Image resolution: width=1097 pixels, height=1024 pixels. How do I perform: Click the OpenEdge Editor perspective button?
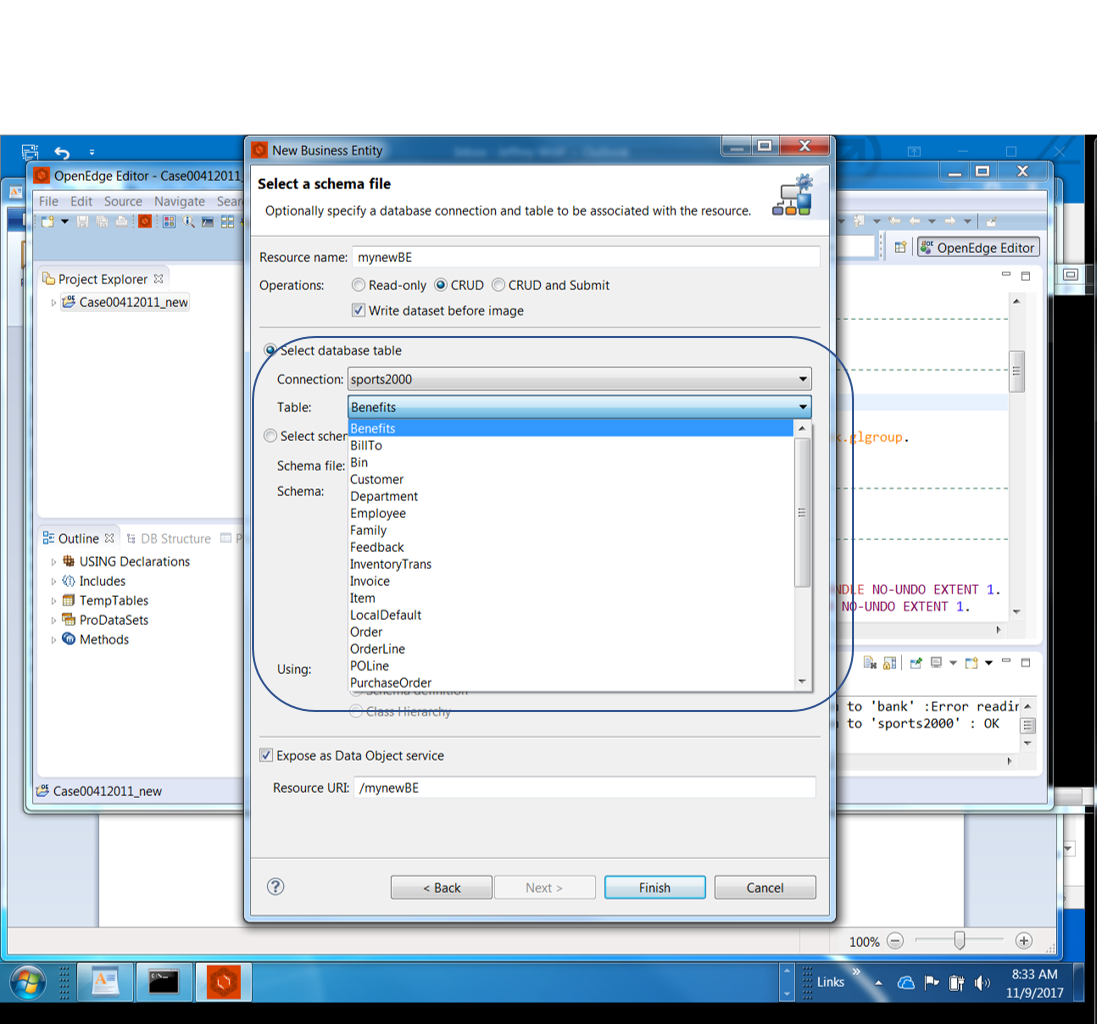(x=977, y=247)
